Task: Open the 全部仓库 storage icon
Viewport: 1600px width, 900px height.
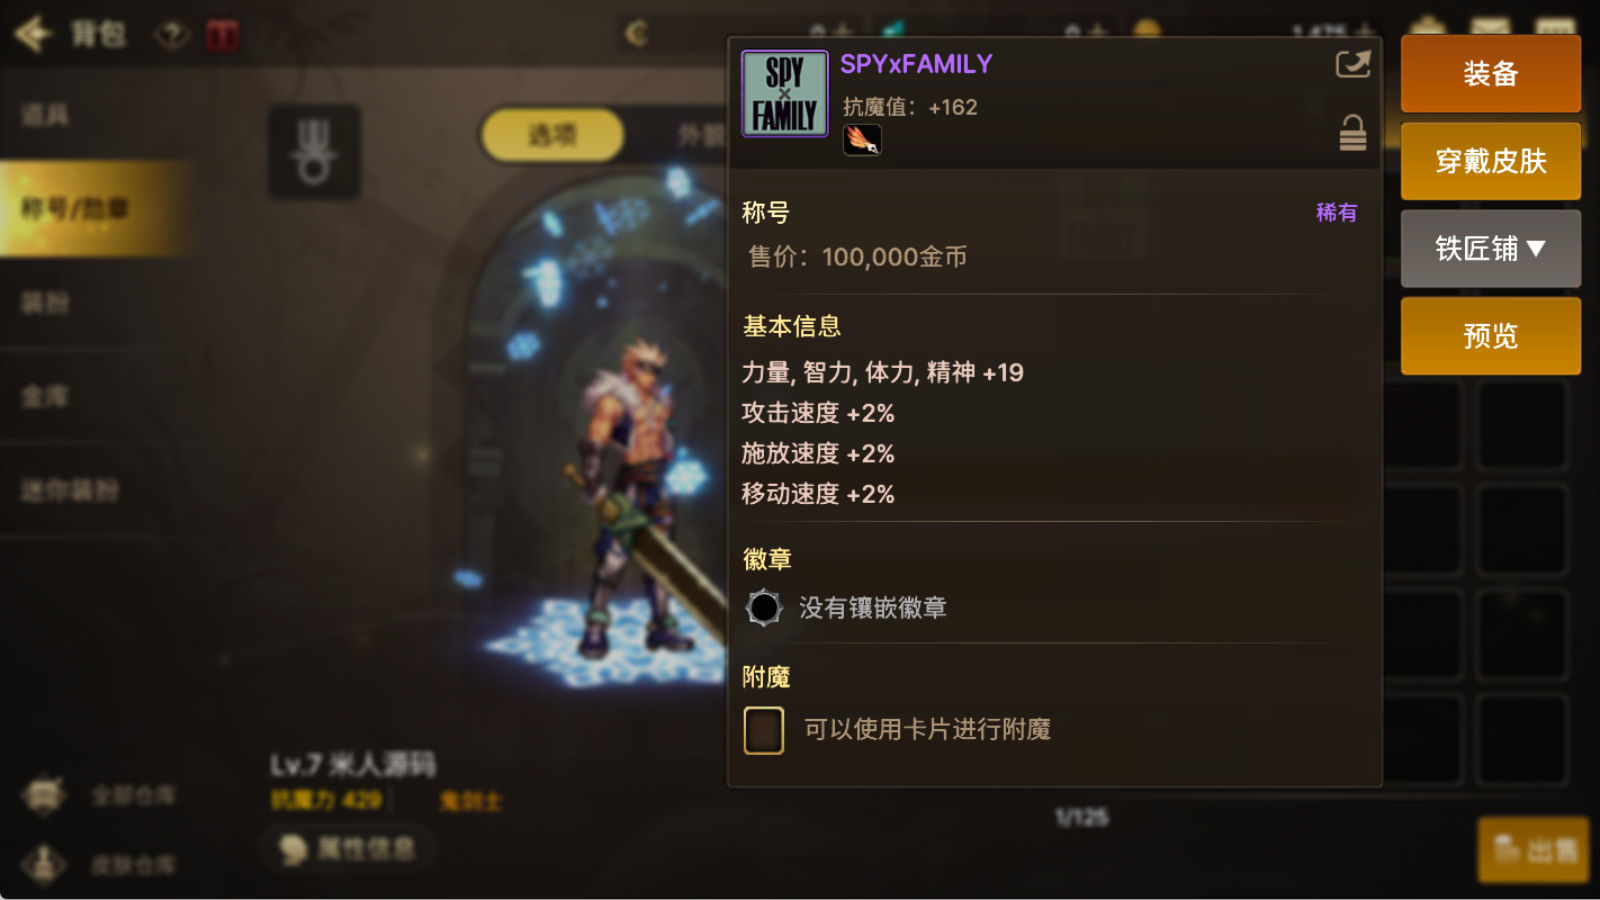Action: click(44, 796)
